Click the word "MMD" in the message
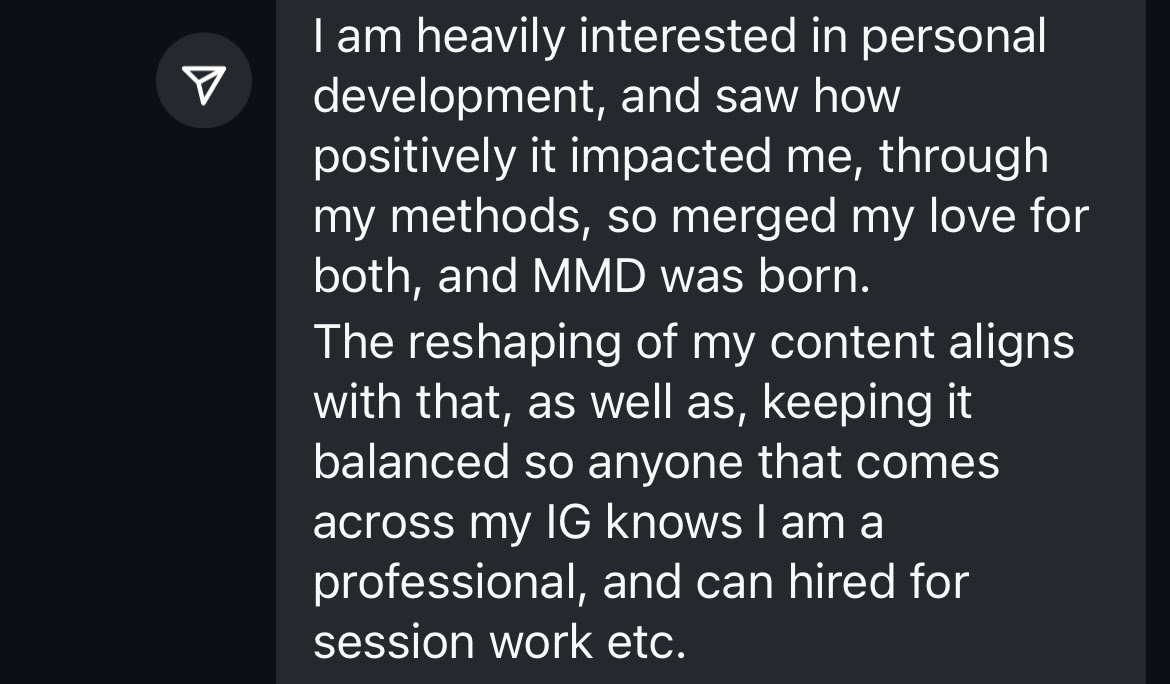Screen dimensions: 1170x684 [589, 276]
